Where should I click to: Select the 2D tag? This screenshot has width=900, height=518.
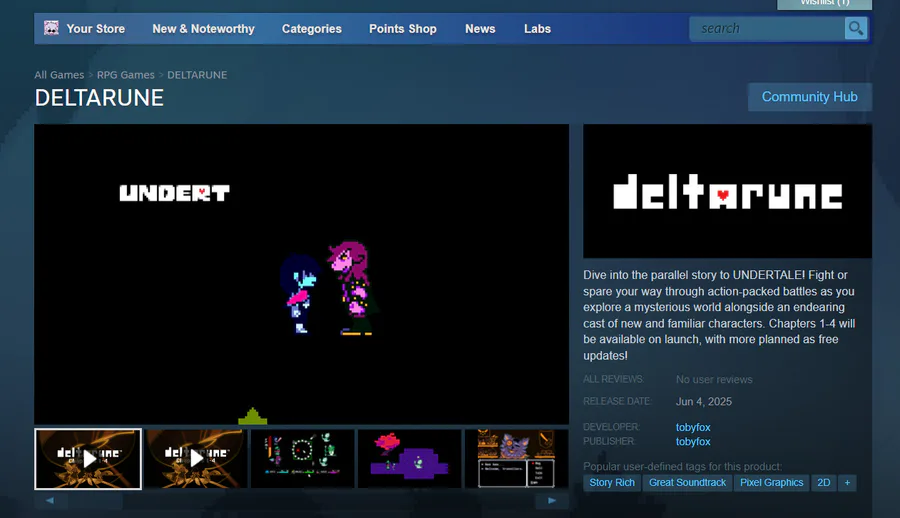pos(824,482)
